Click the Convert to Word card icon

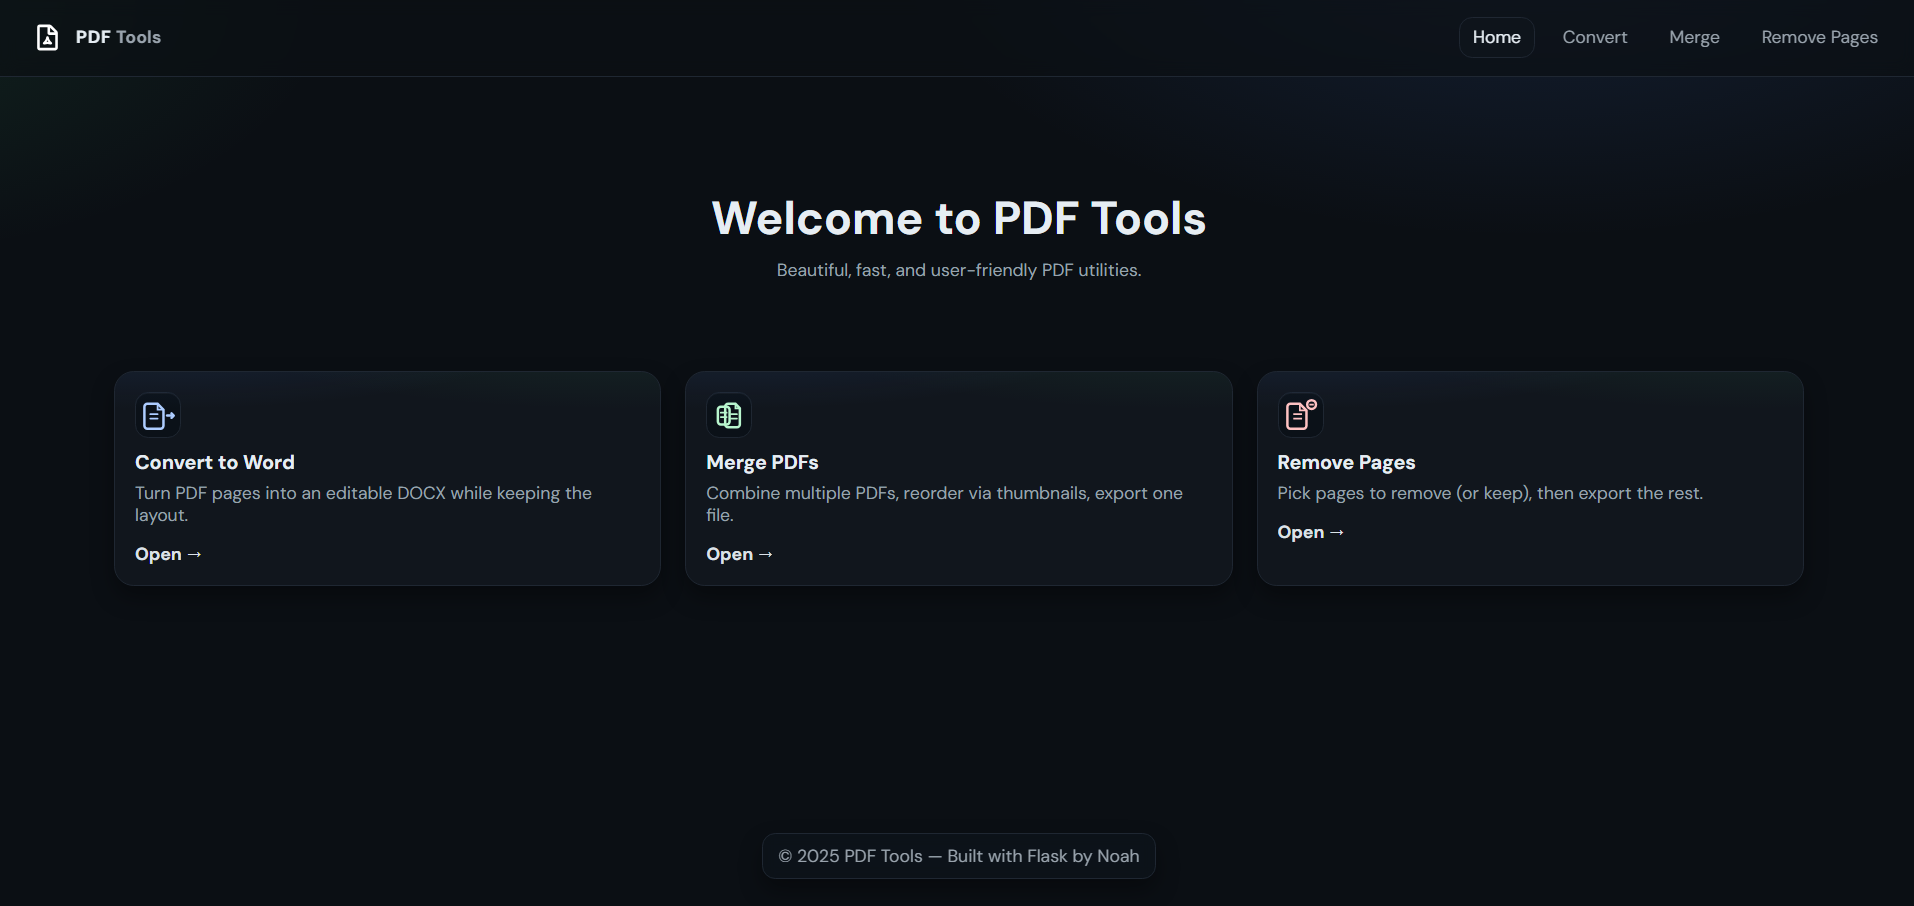click(158, 415)
